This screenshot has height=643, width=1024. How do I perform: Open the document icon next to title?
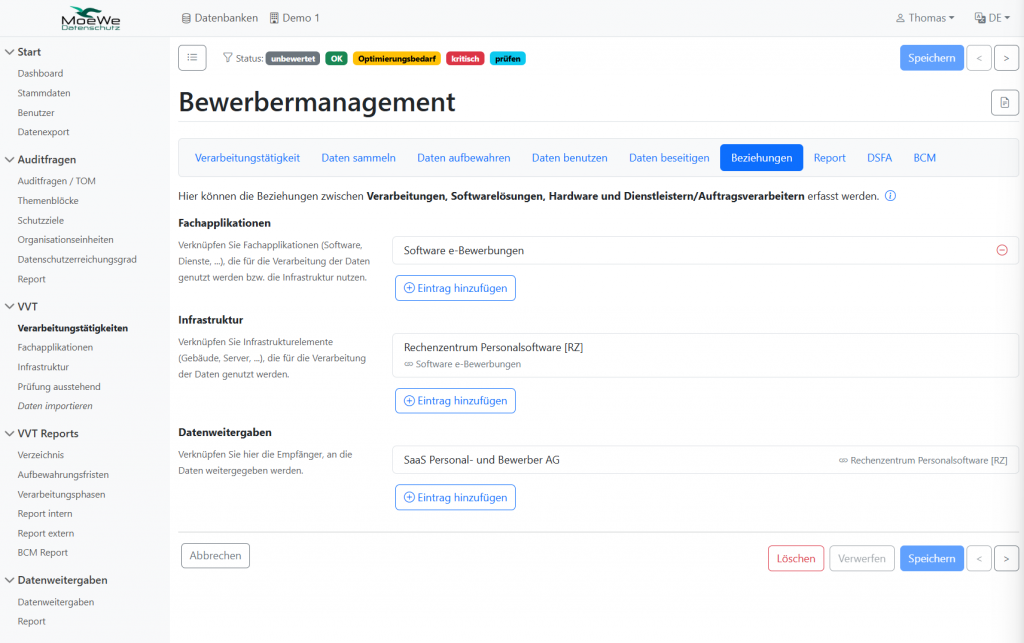(1004, 102)
